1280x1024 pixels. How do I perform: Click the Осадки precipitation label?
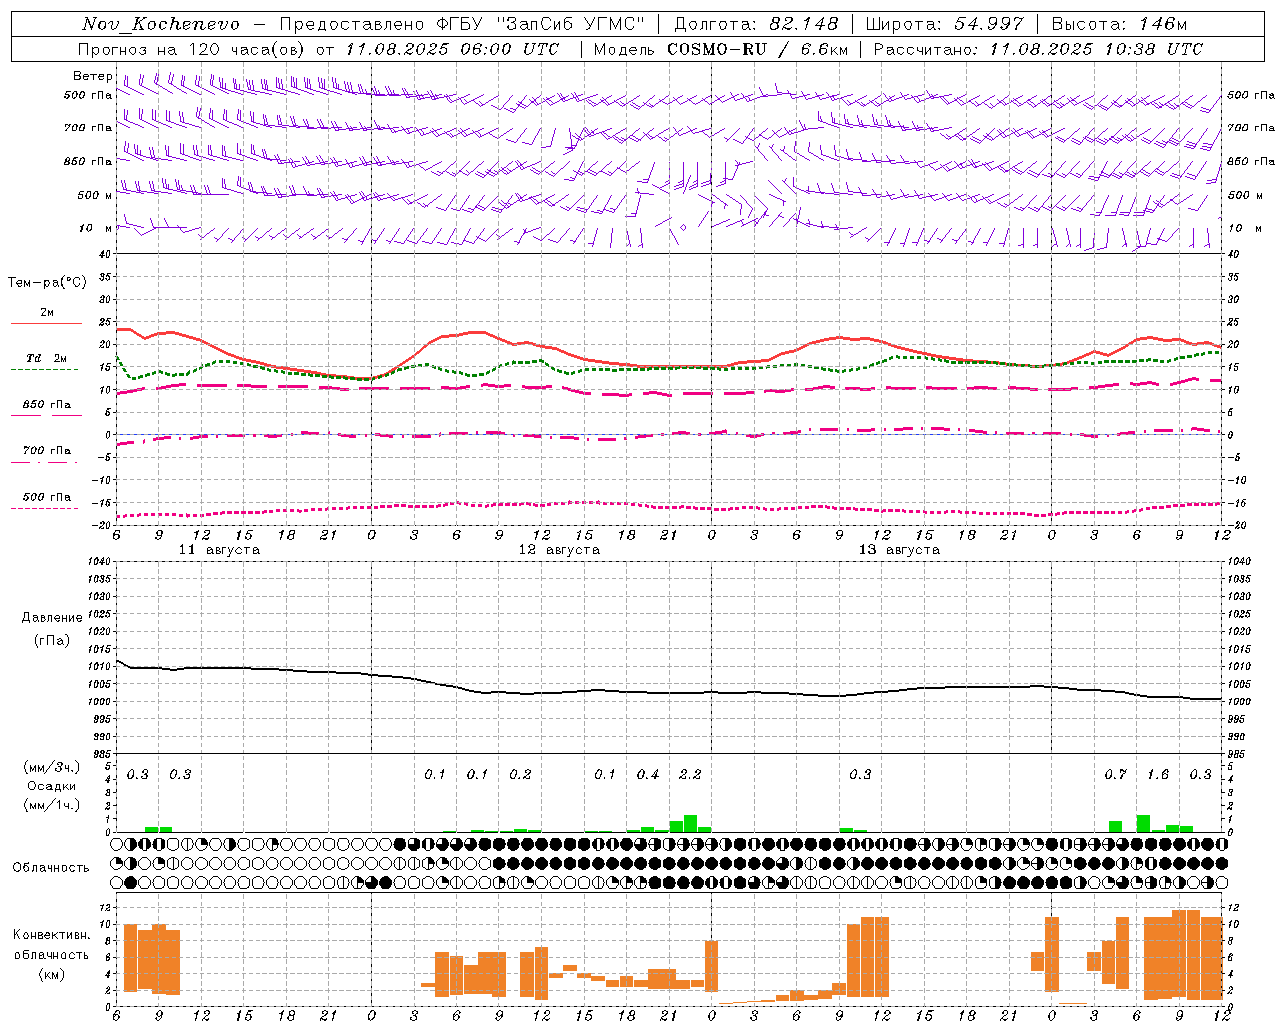pyautogui.click(x=52, y=786)
